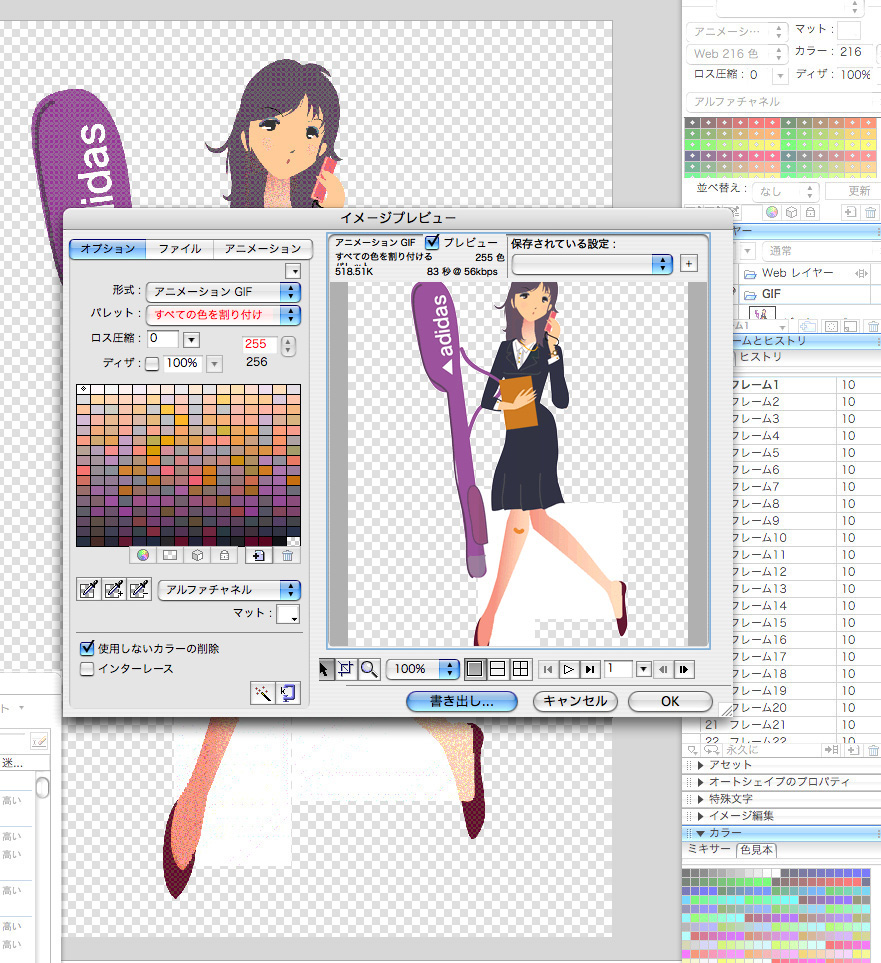
Task: Play the animation preview
Action: [x=568, y=669]
